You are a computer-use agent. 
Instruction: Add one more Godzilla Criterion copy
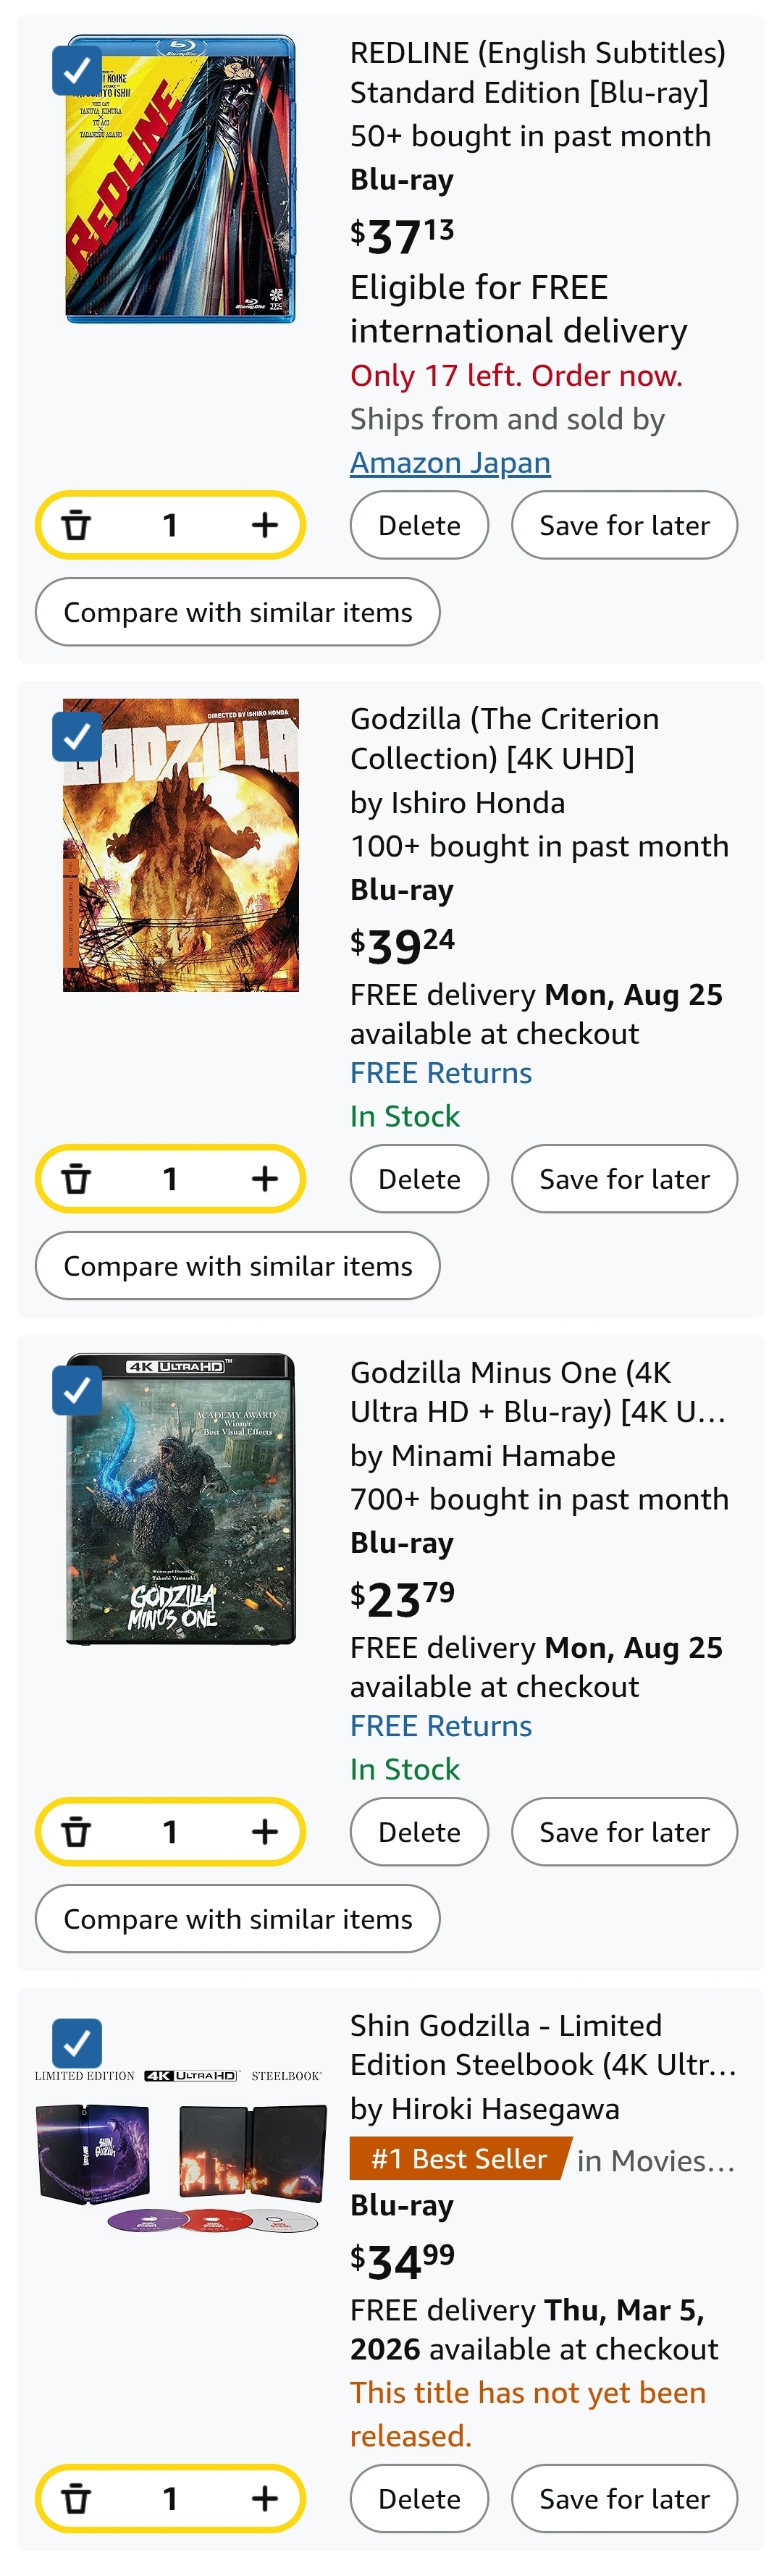pyautogui.click(x=264, y=1179)
